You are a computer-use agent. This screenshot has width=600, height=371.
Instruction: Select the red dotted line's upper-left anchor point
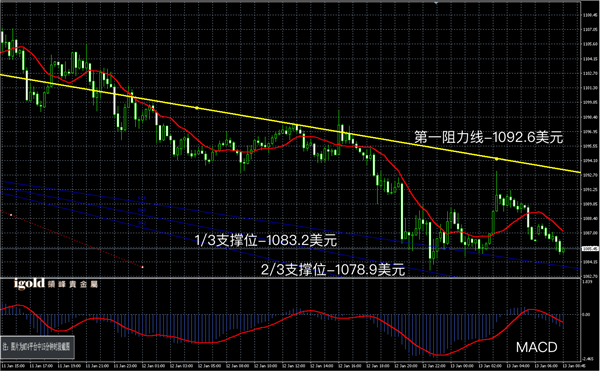(x=11, y=215)
